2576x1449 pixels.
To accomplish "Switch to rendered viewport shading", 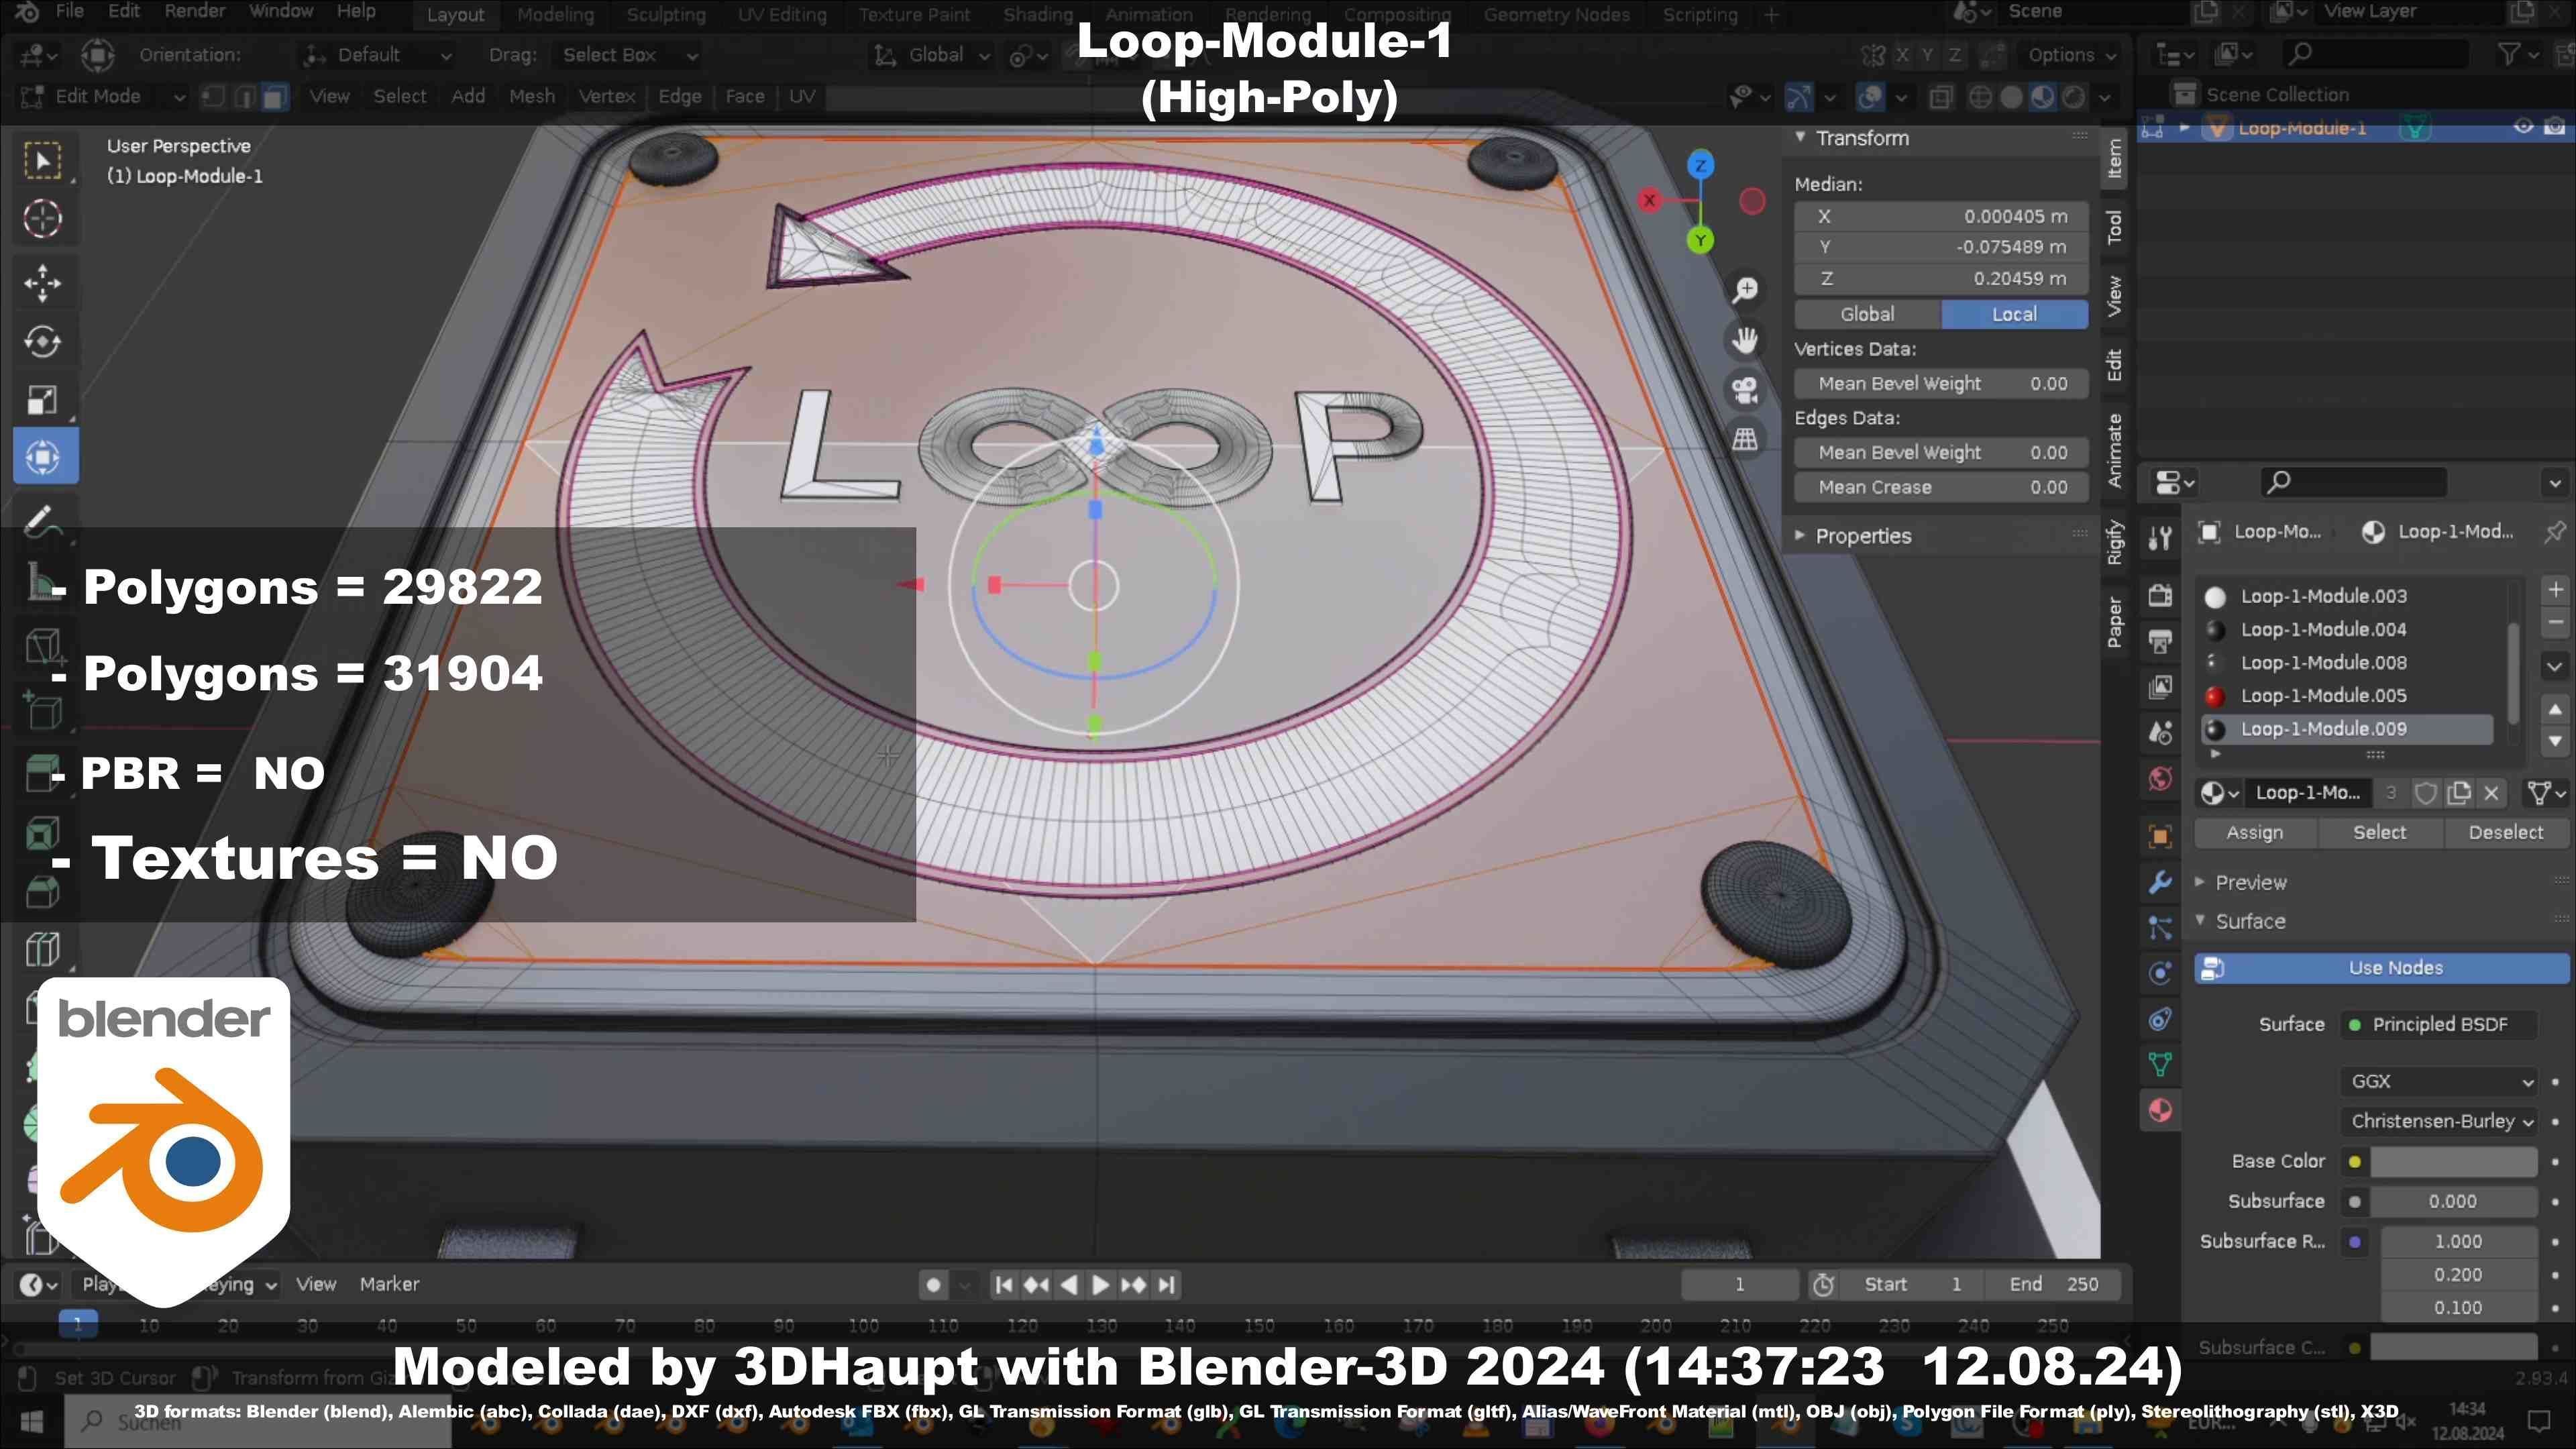I will [2074, 97].
